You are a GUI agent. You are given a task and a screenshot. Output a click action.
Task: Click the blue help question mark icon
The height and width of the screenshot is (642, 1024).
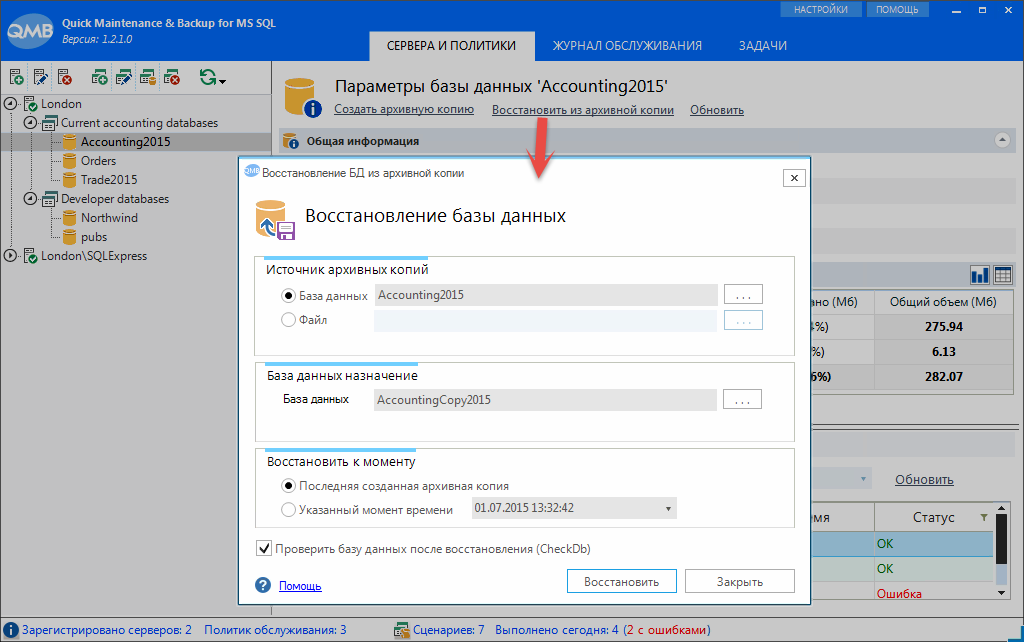tap(263, 585)
